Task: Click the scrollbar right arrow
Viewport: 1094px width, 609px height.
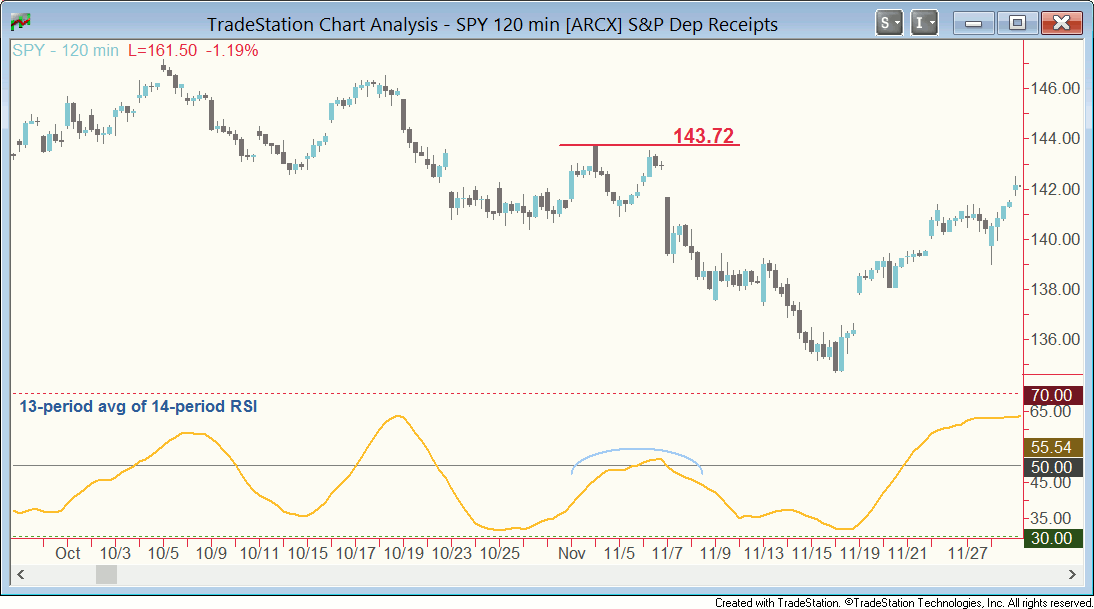Action: coord(1072,575)
